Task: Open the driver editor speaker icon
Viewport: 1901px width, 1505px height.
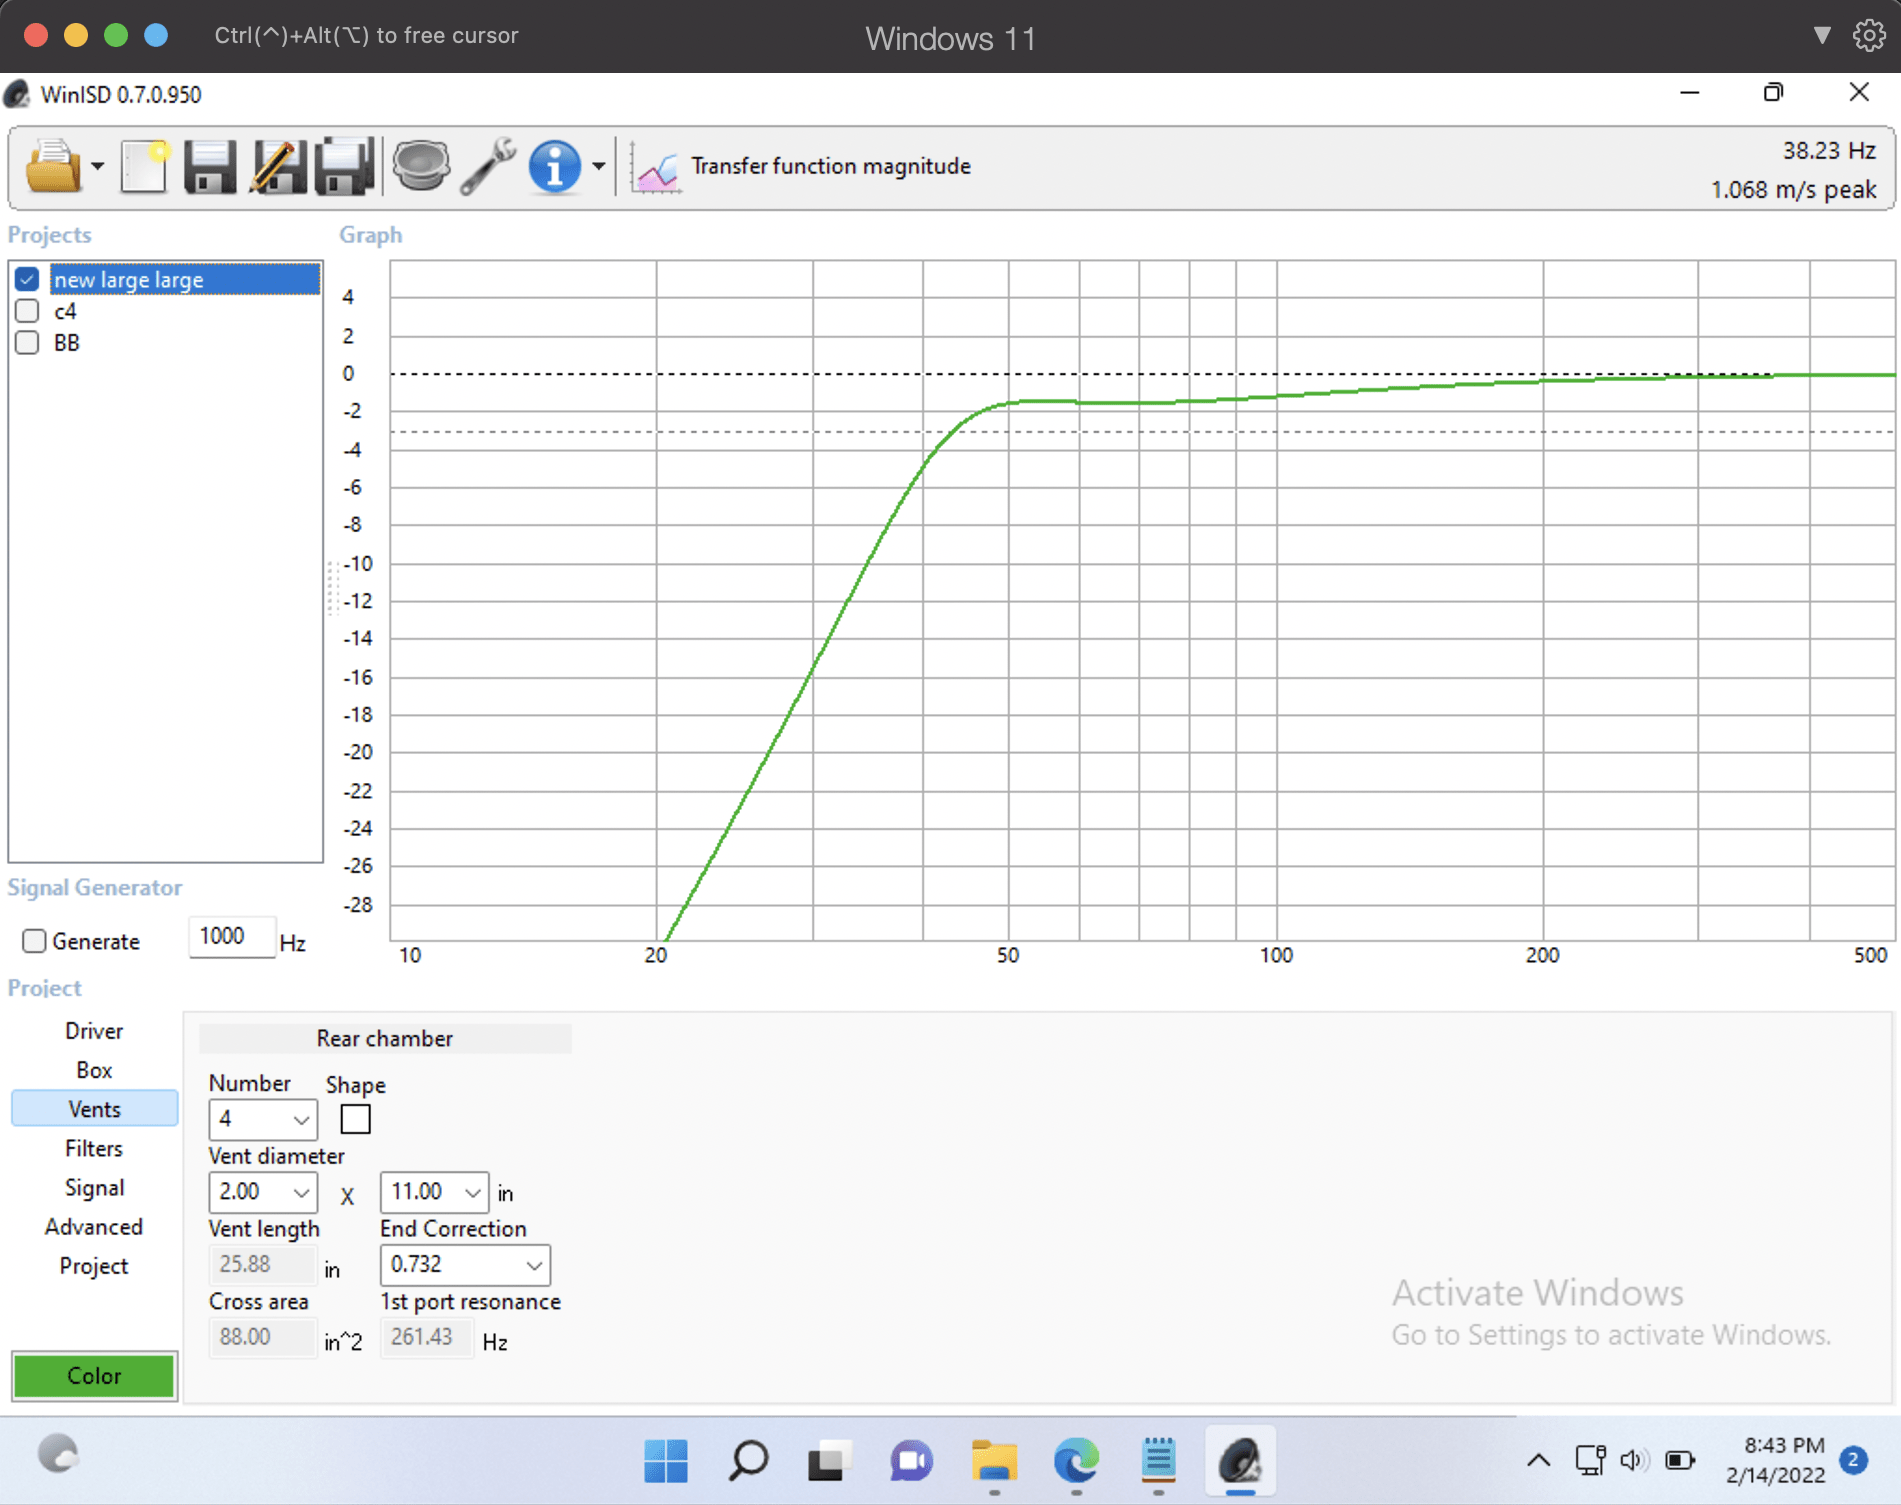Action: pos(421,165)
